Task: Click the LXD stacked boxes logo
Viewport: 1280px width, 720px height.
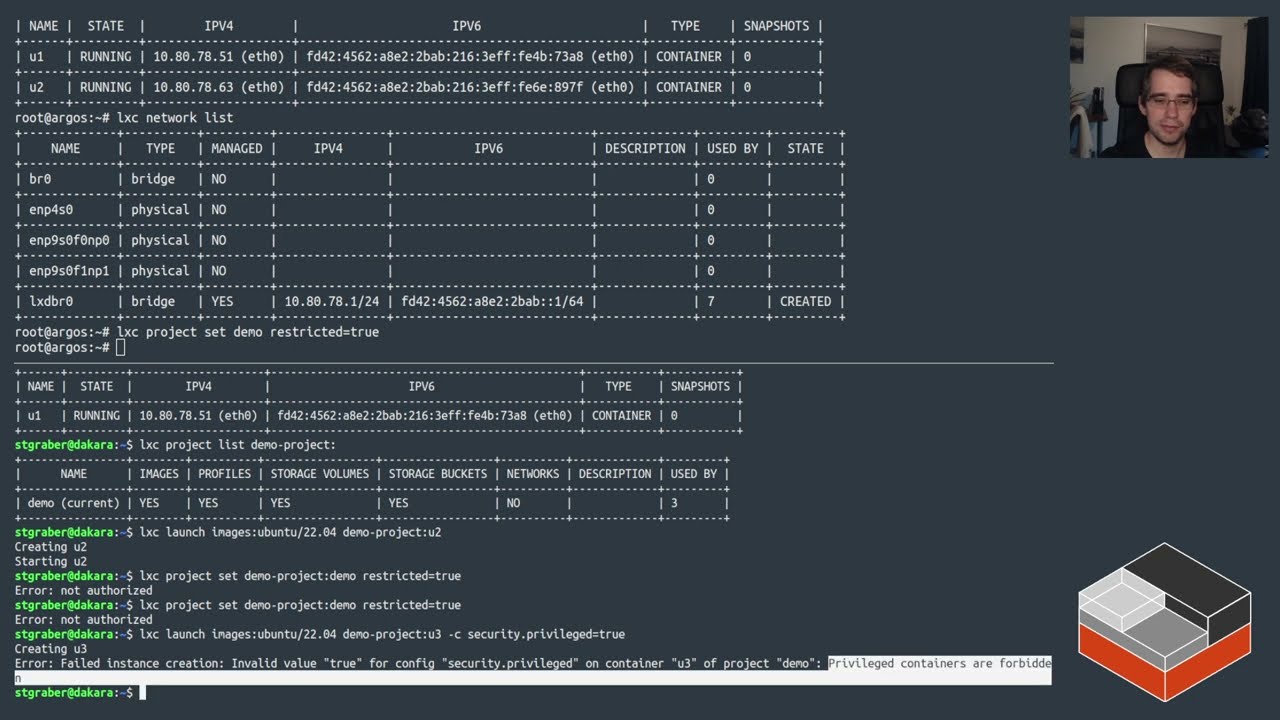Action: point(1164,621)
